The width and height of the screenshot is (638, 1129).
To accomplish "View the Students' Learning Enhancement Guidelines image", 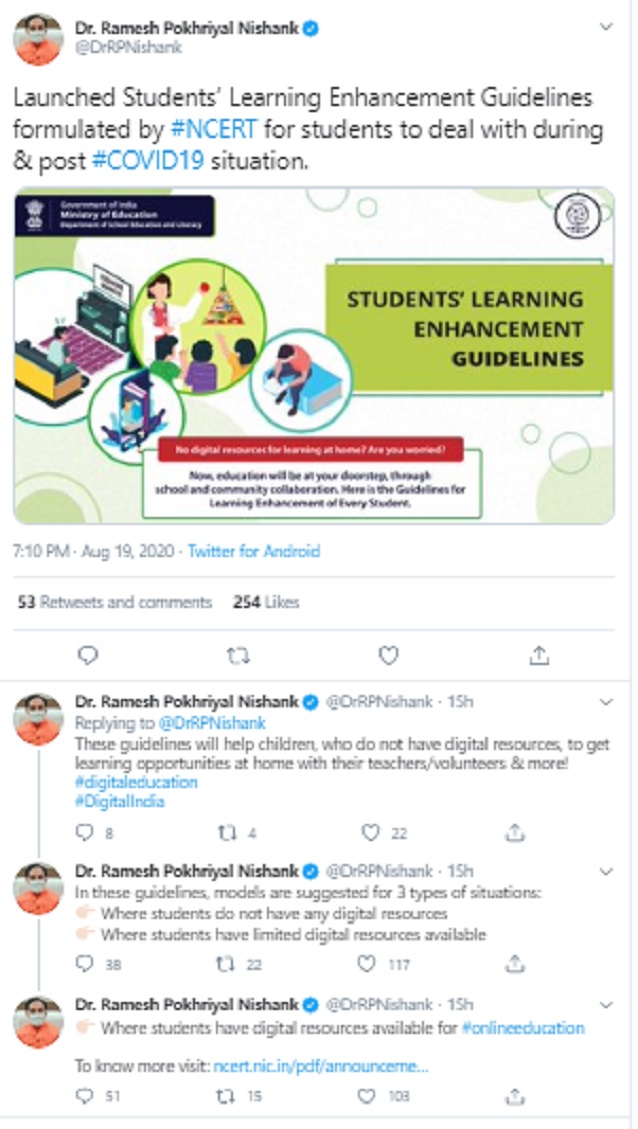I will tap(314, 355).
